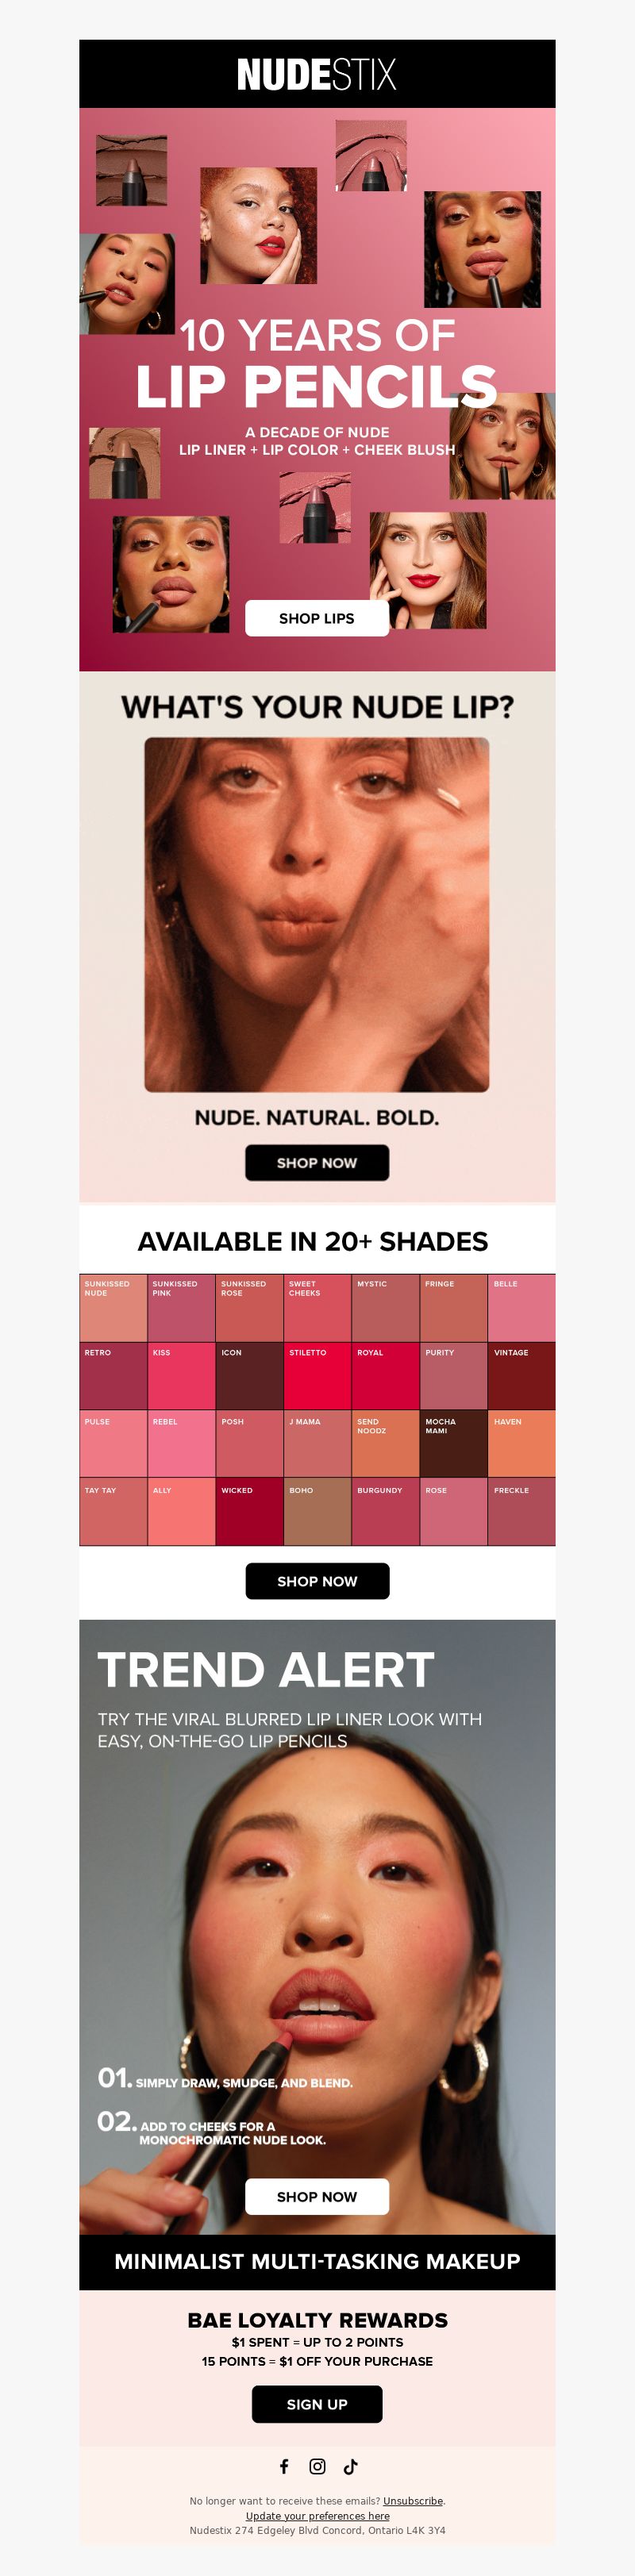Click the What's Your Nude Lip photo
Viewport: 635px width, 2576px height.
[317, 914]
